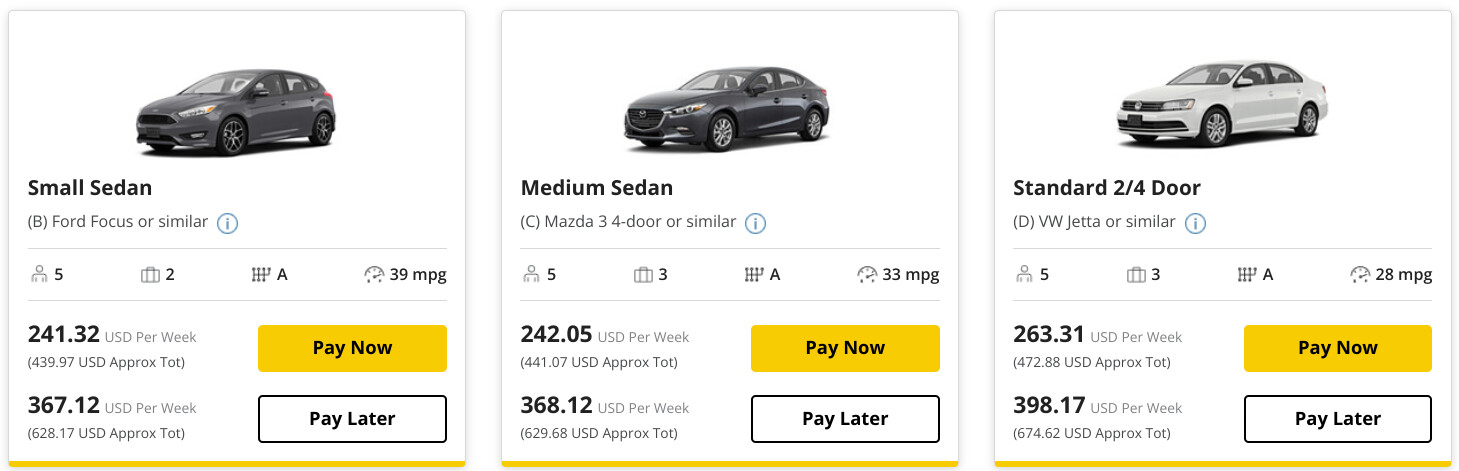This screenshot has height=471, width=1459.
Task: Select Pay Now for the Medium Sedan
Action: pos(845,348)
